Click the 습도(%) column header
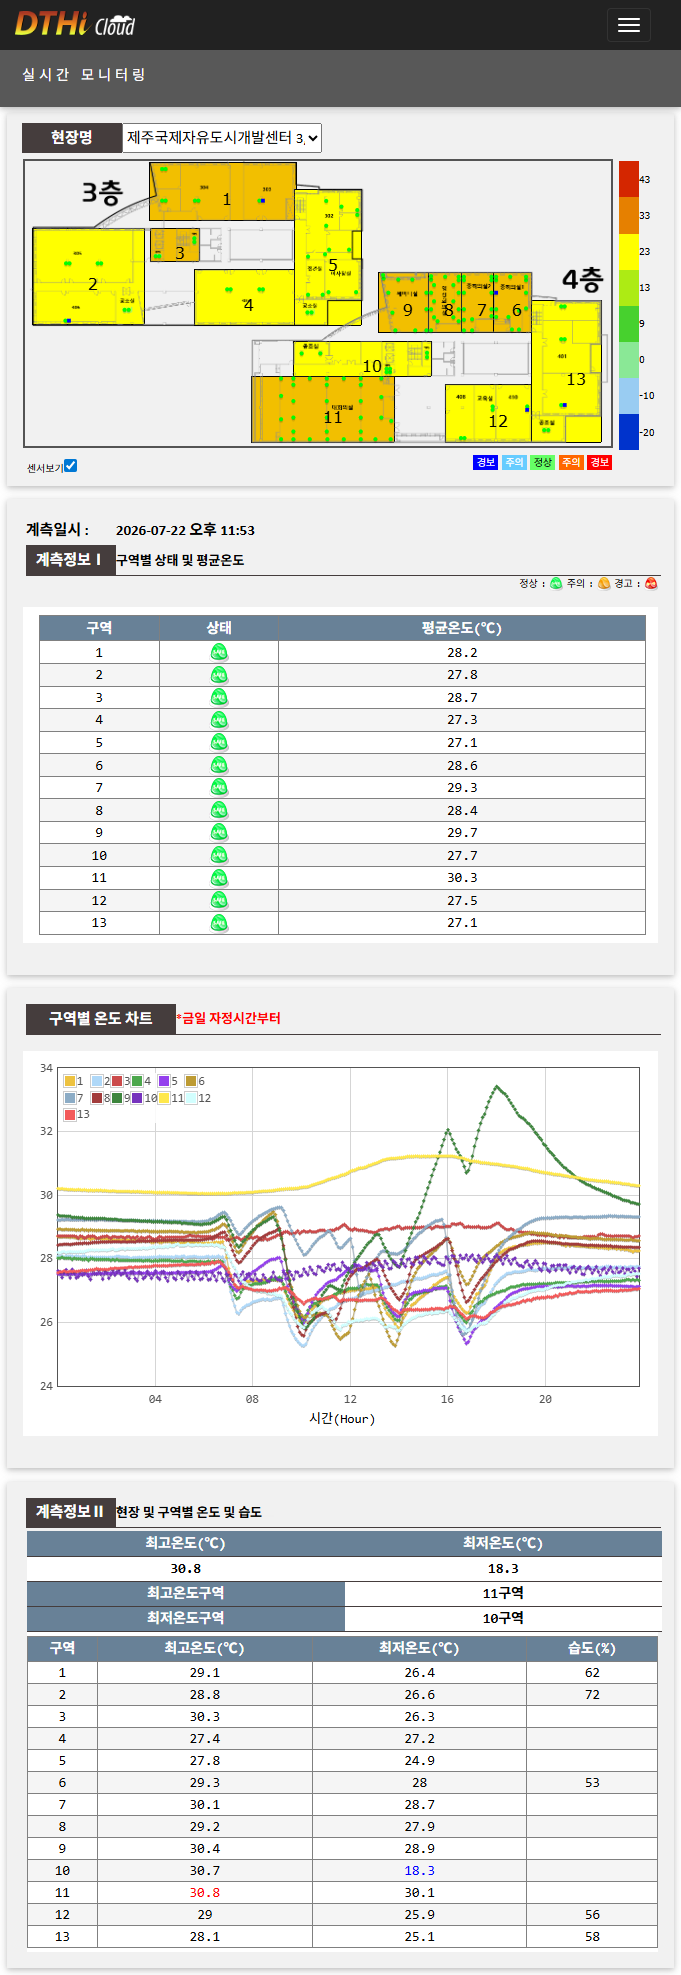681x1975 pixels. click(592, 1648)
